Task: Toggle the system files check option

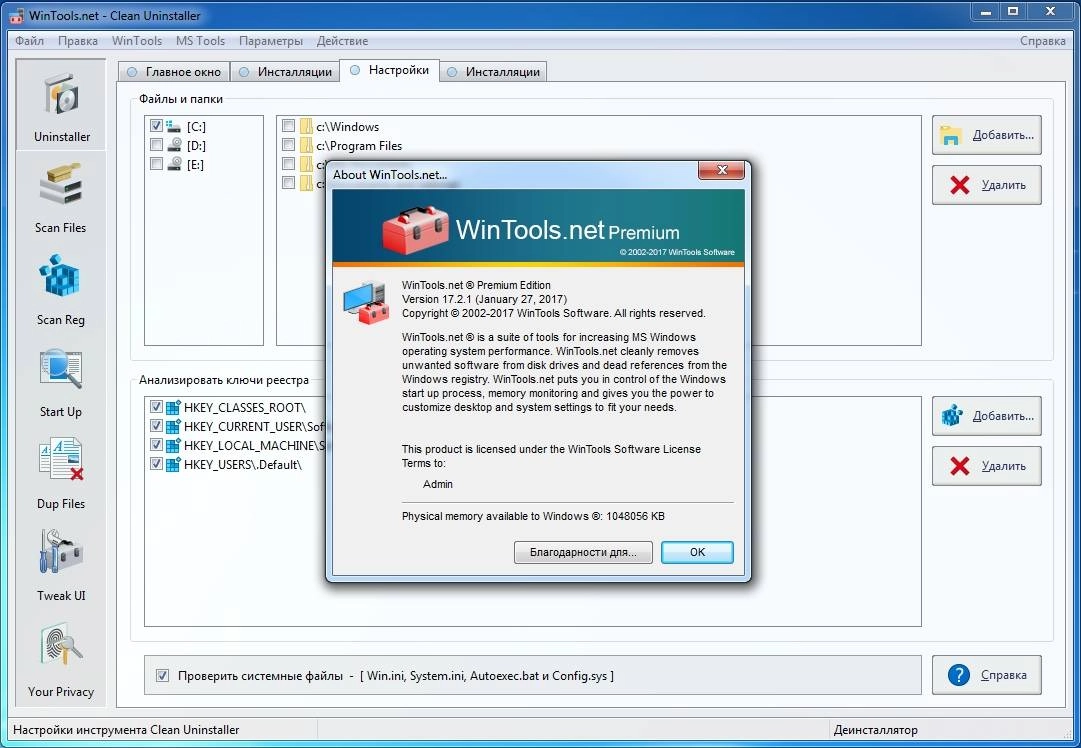Action: coord(162,676)
